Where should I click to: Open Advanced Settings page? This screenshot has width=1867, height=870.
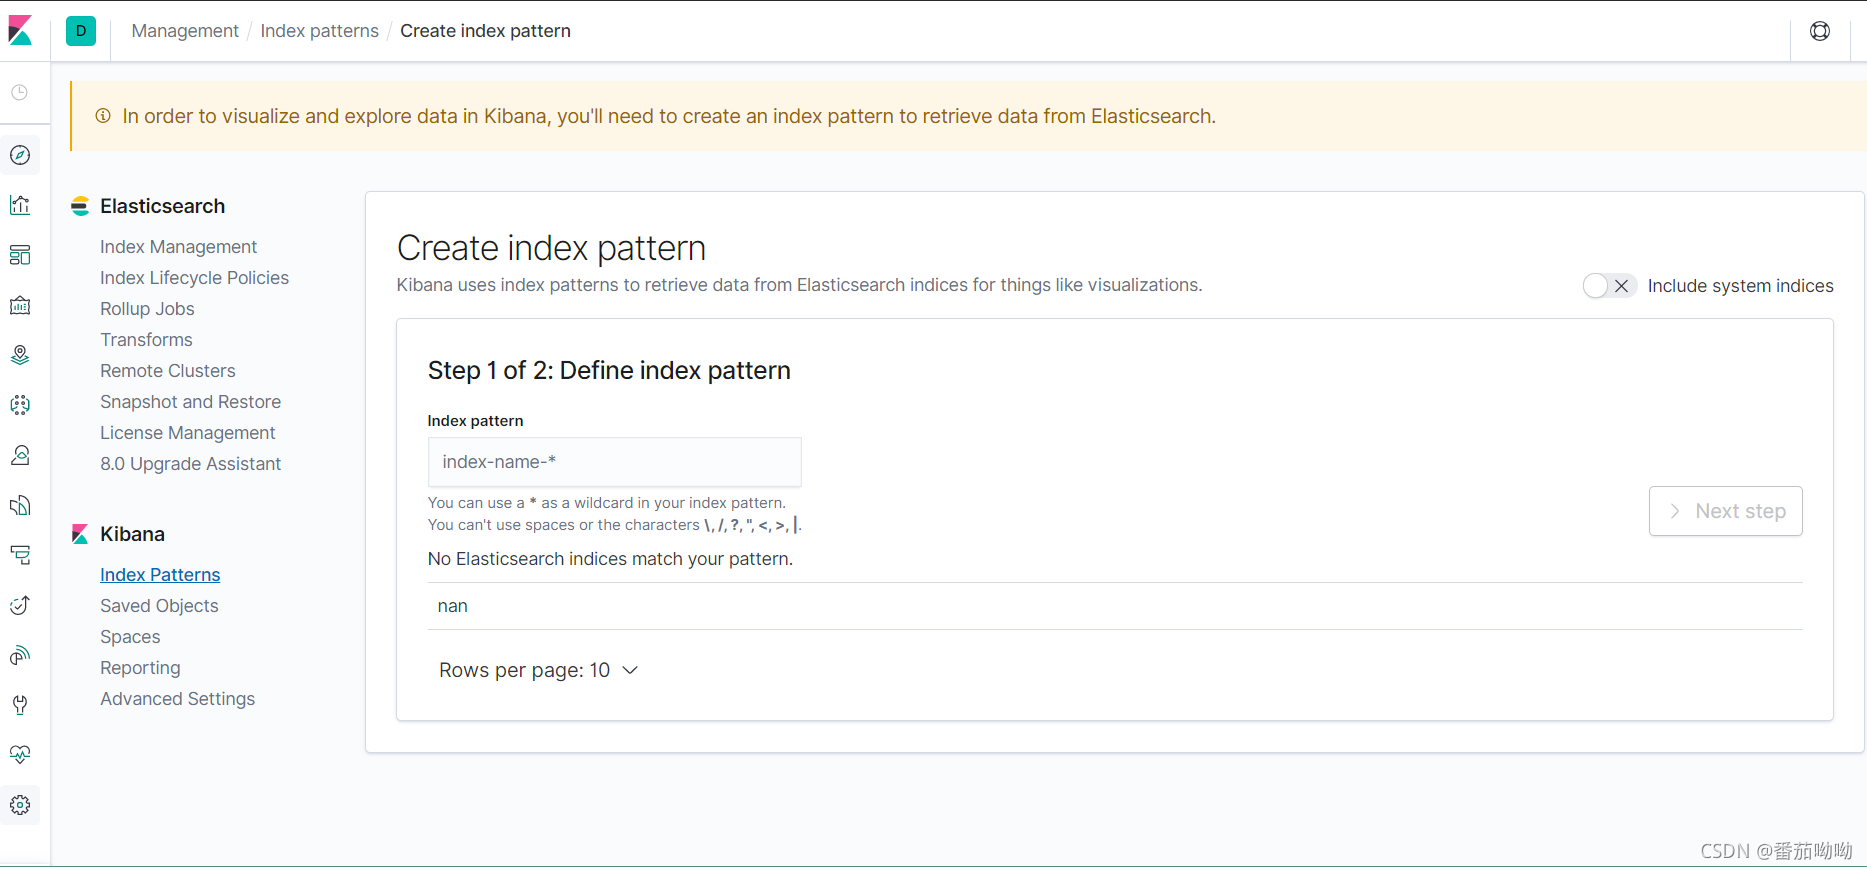177,699
